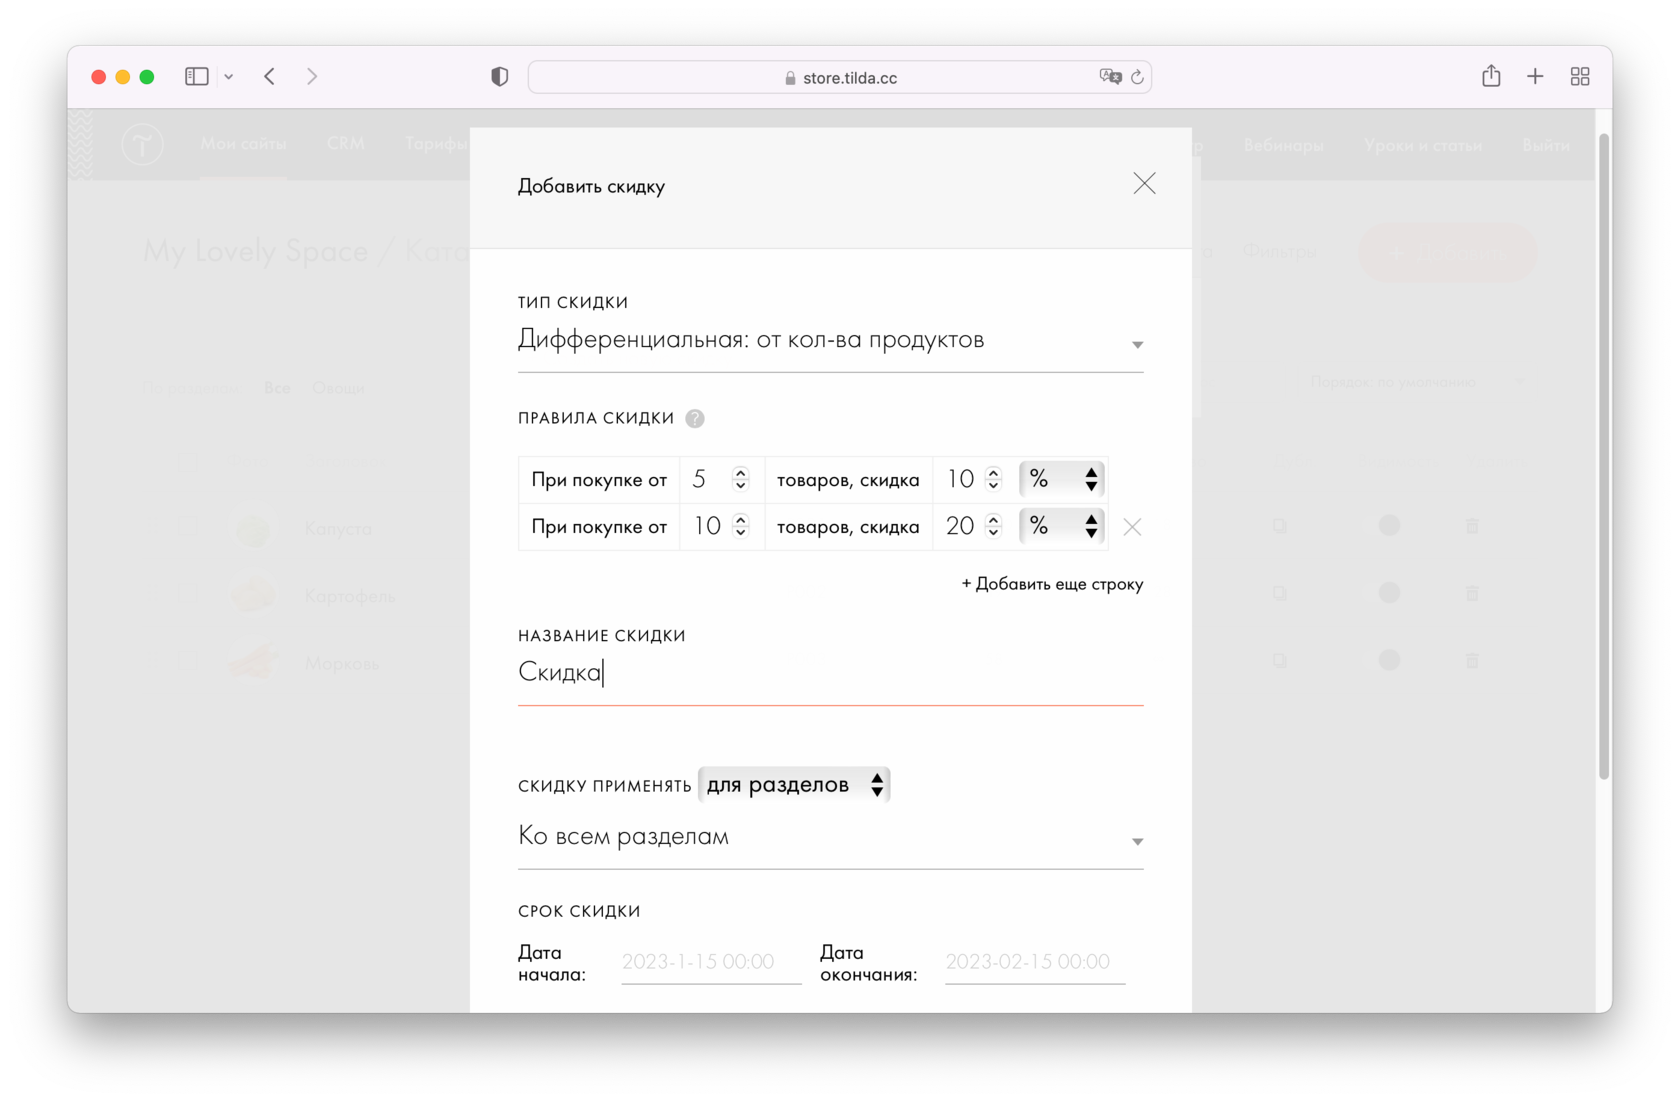Go back with Safari back arrow
1680x1102 pixels.
click(270, 77)
